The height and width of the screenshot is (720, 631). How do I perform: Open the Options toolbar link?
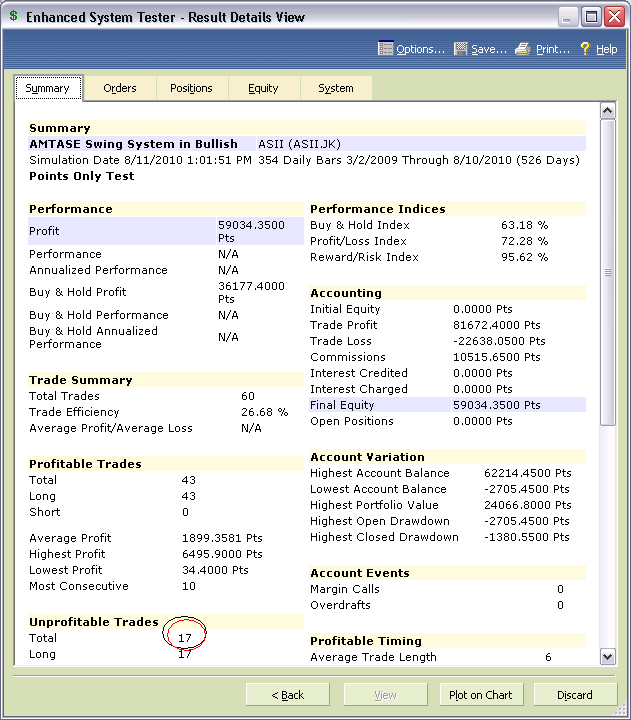(420, 49)
